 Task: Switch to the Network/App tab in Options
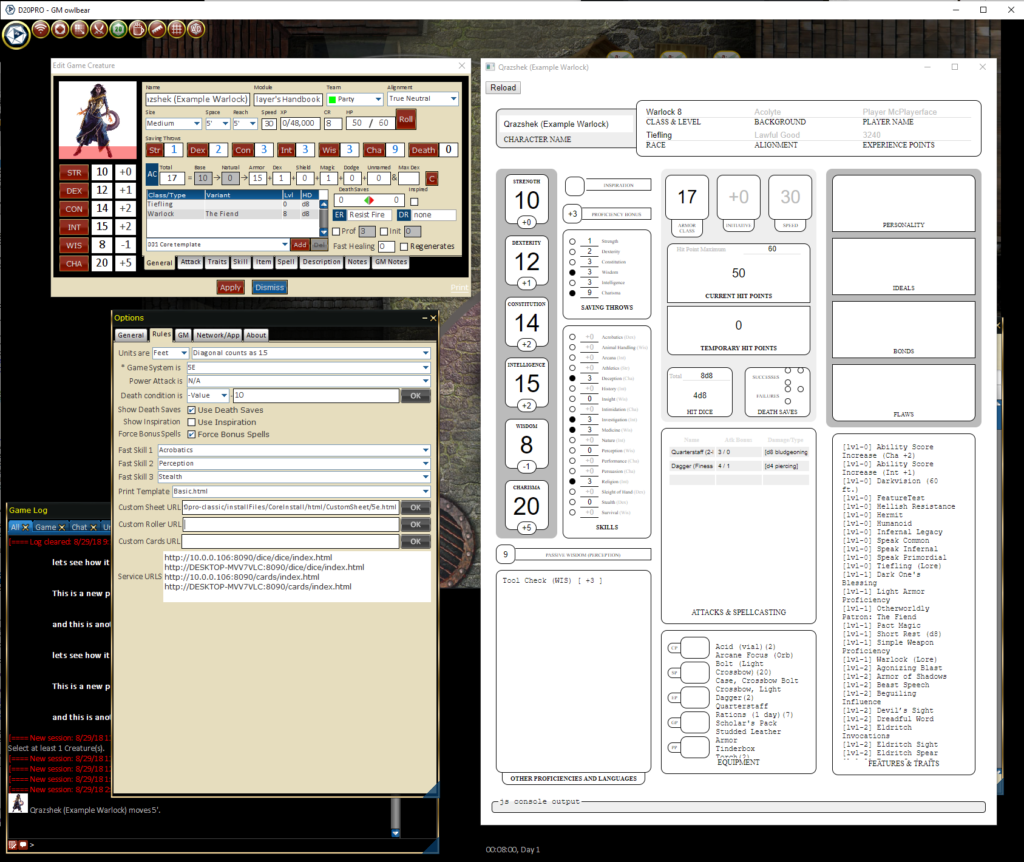[218, 335]
